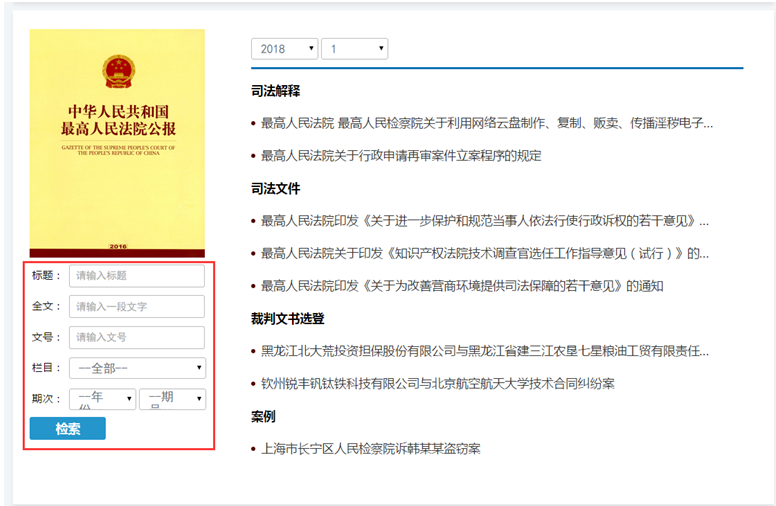This screenshot has height=506, width=776.
Task: Open the issue selector showing 1
Action: pyautogui.click(x=354, y=49)
